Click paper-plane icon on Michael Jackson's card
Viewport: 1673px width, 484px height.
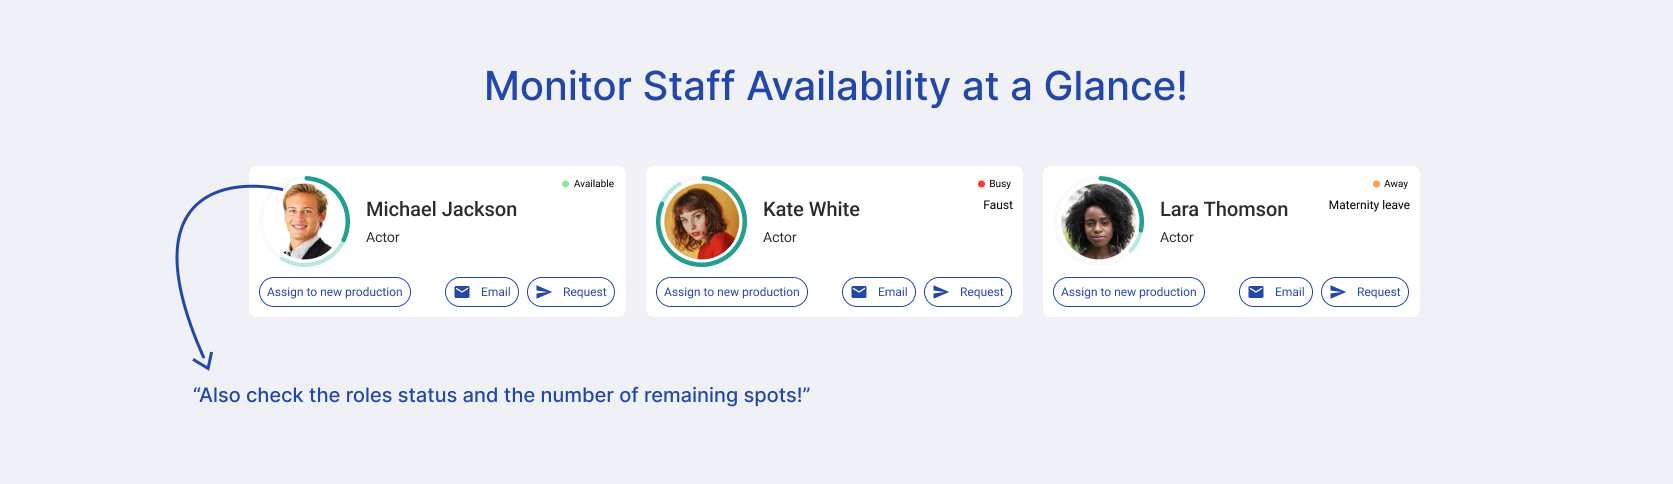point(544,292)
